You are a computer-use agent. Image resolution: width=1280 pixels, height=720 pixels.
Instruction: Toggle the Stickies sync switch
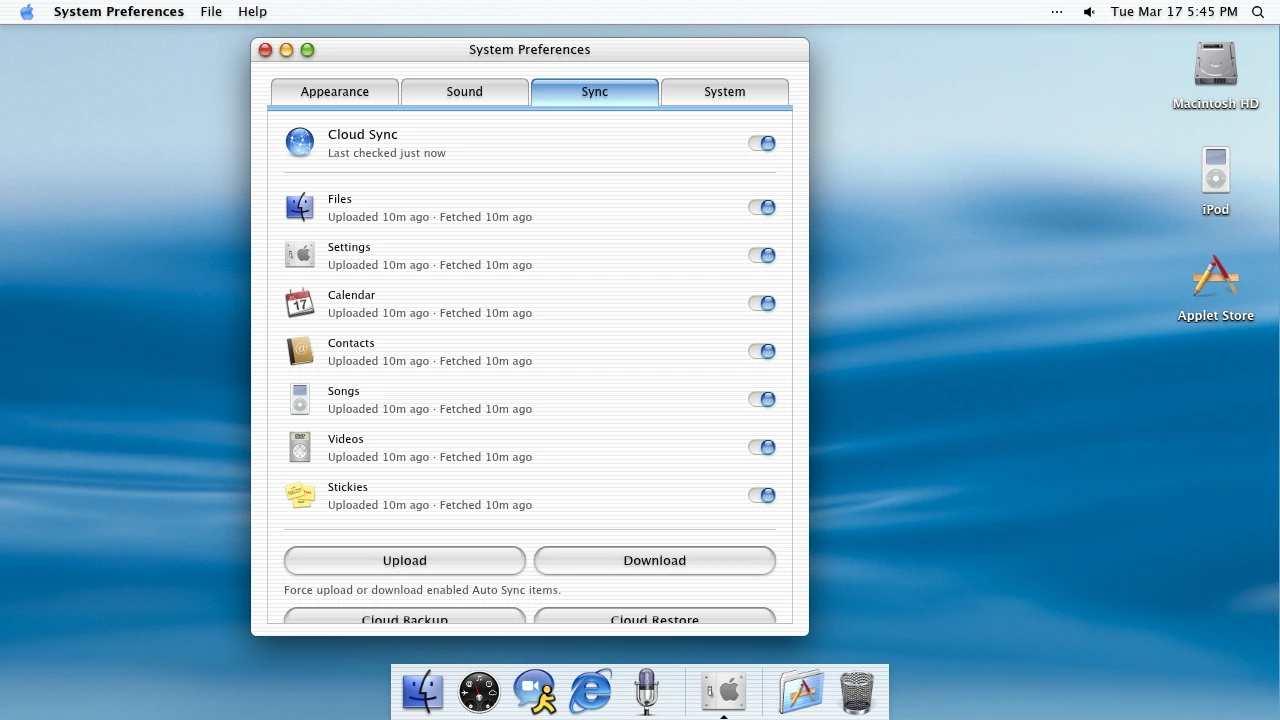762,495
